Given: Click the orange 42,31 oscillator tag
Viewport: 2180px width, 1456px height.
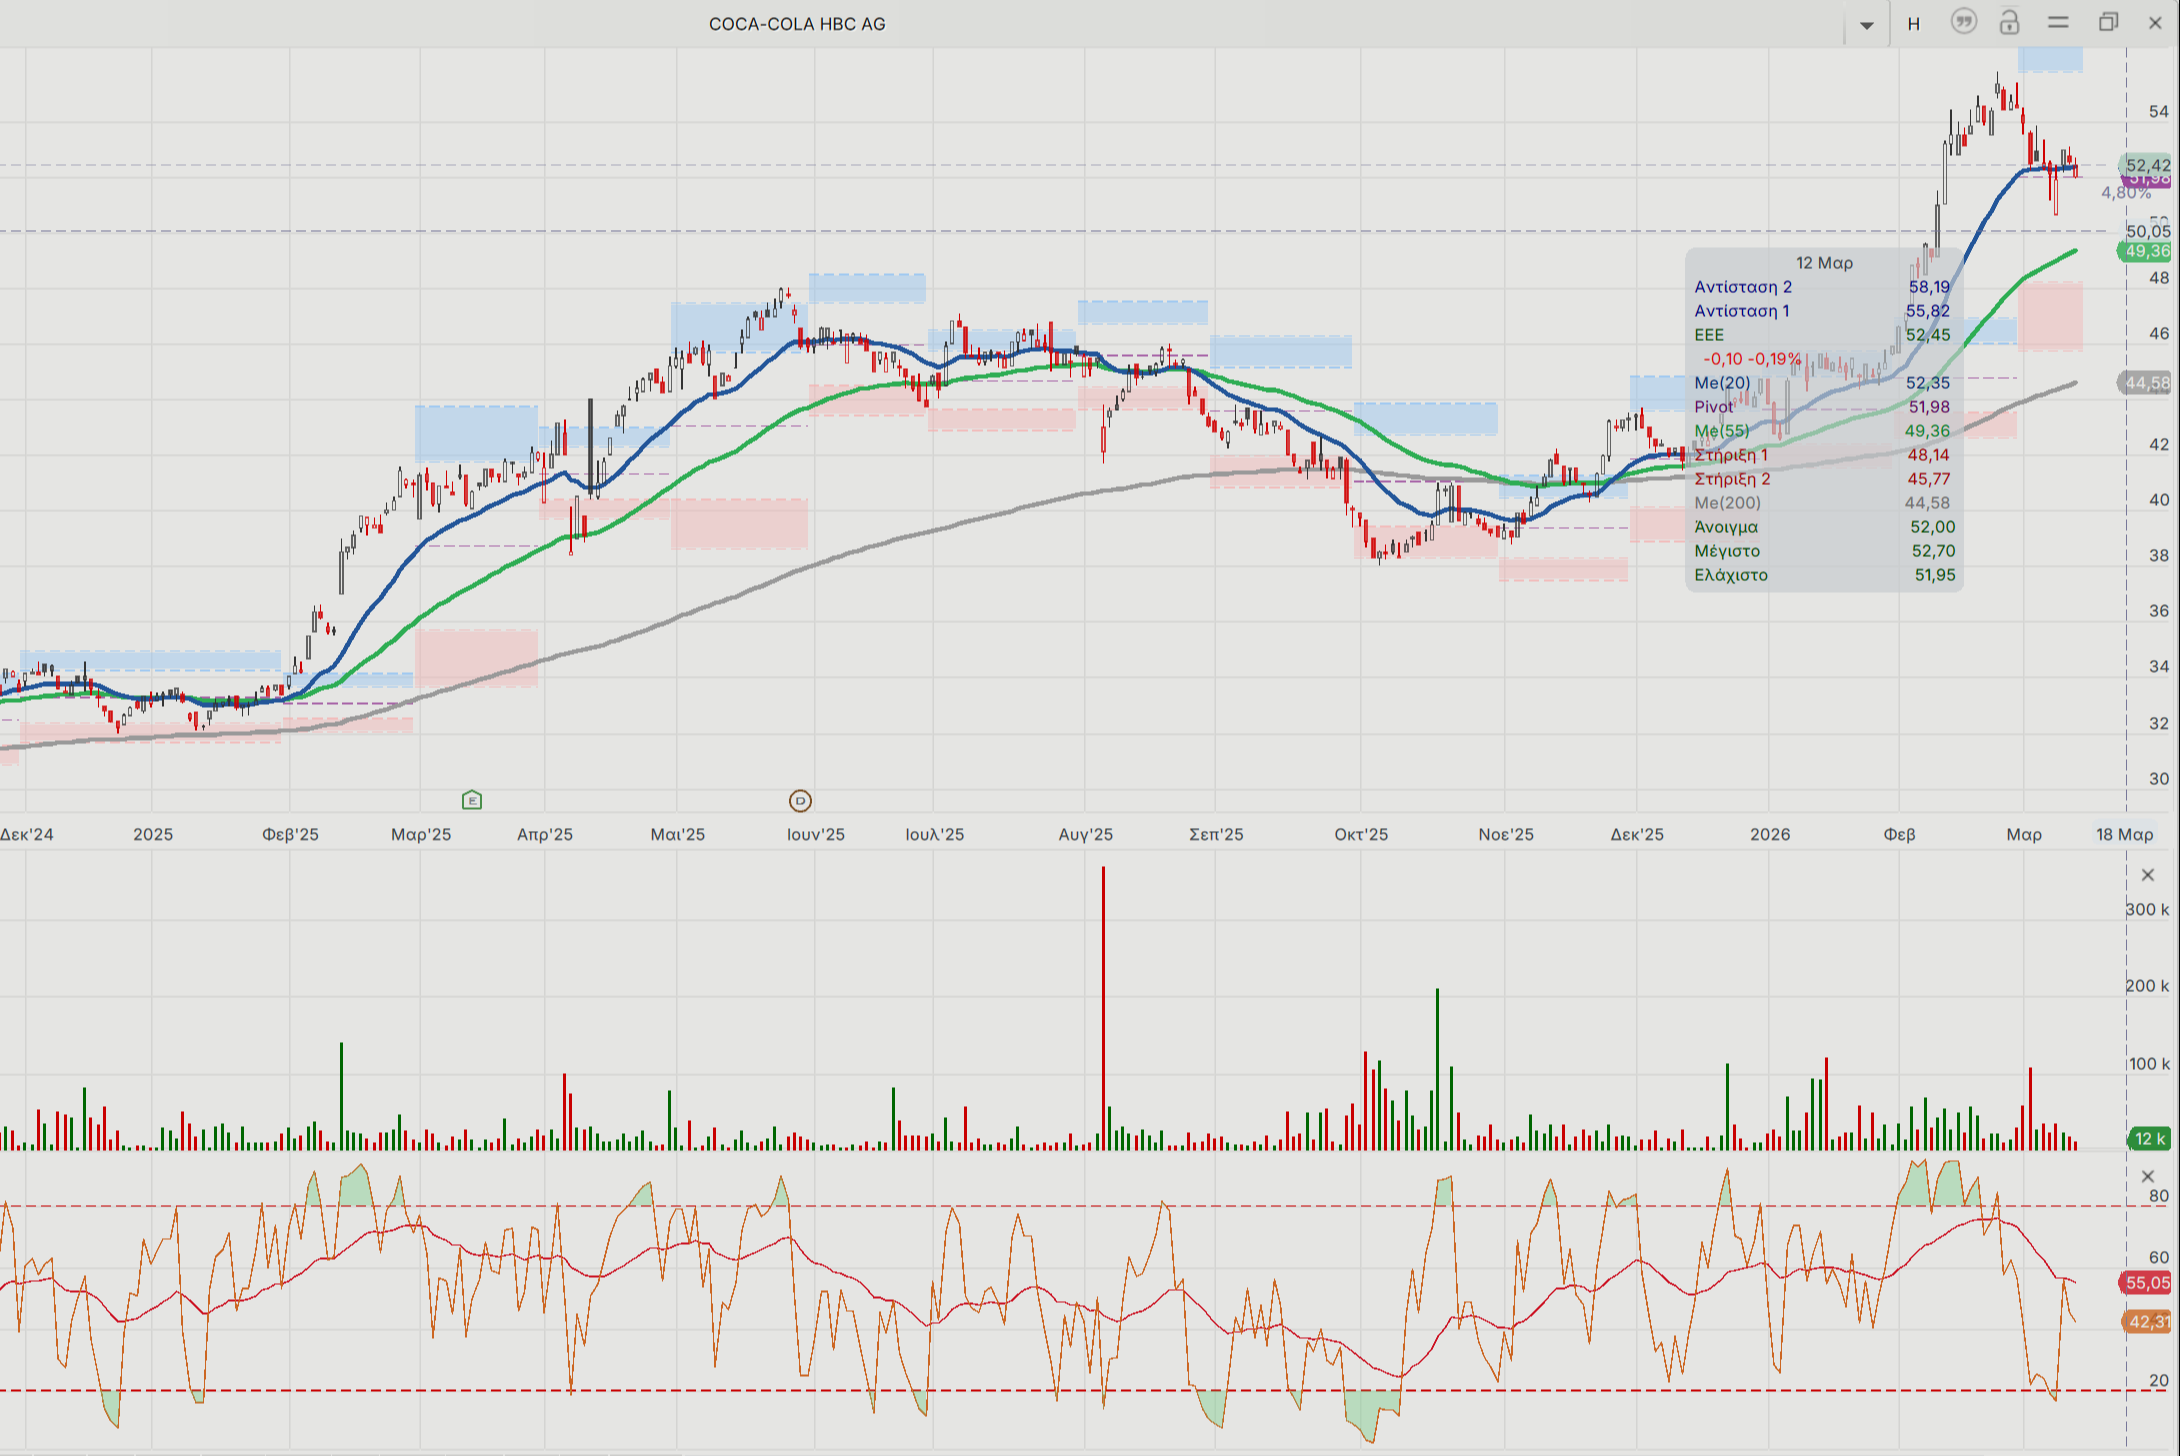Looking at the screenshot, I should (2147, 1322).
